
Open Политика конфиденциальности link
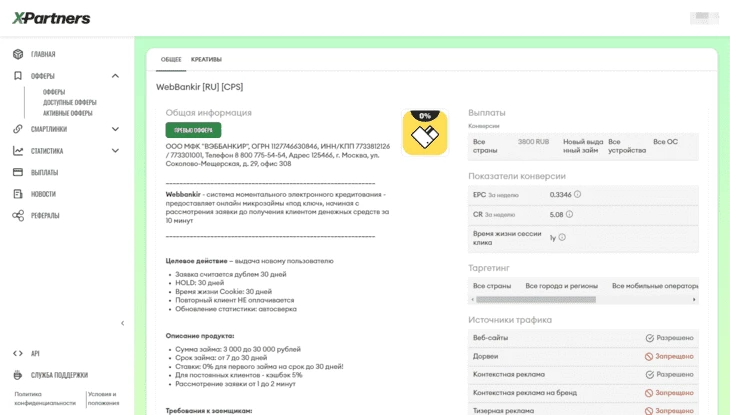coord(45,399)
